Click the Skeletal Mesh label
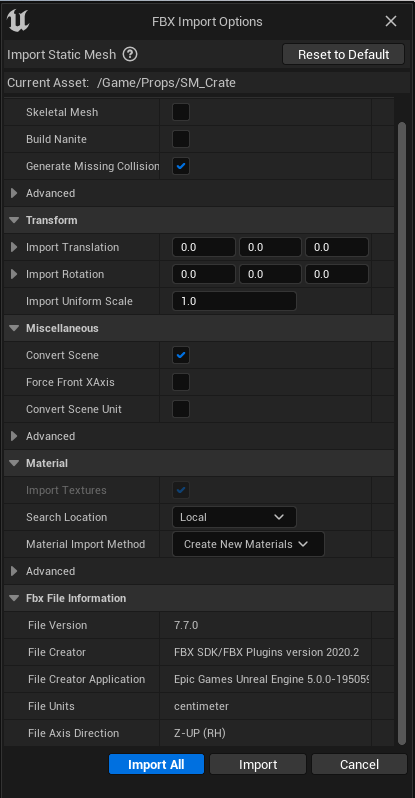Viewport: 415px width, 798px height. pyautogui.click(x=62, y=112)
